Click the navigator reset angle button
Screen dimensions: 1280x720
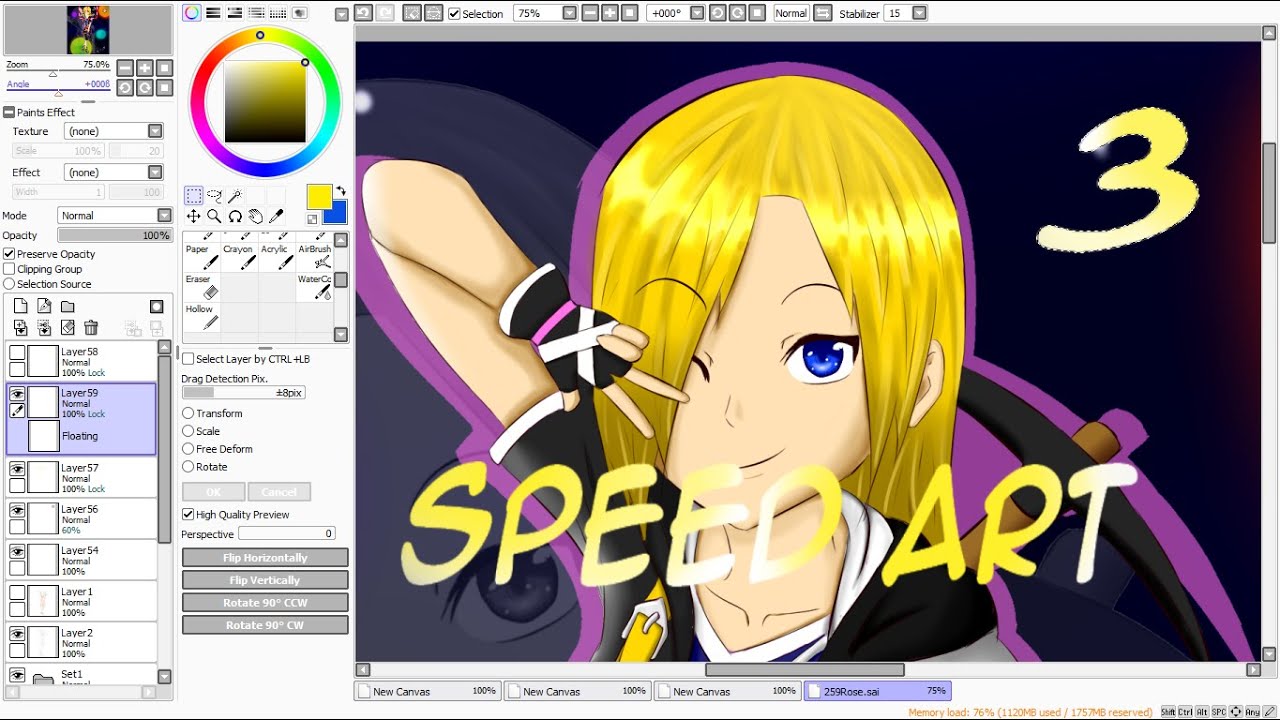point(165,88)
